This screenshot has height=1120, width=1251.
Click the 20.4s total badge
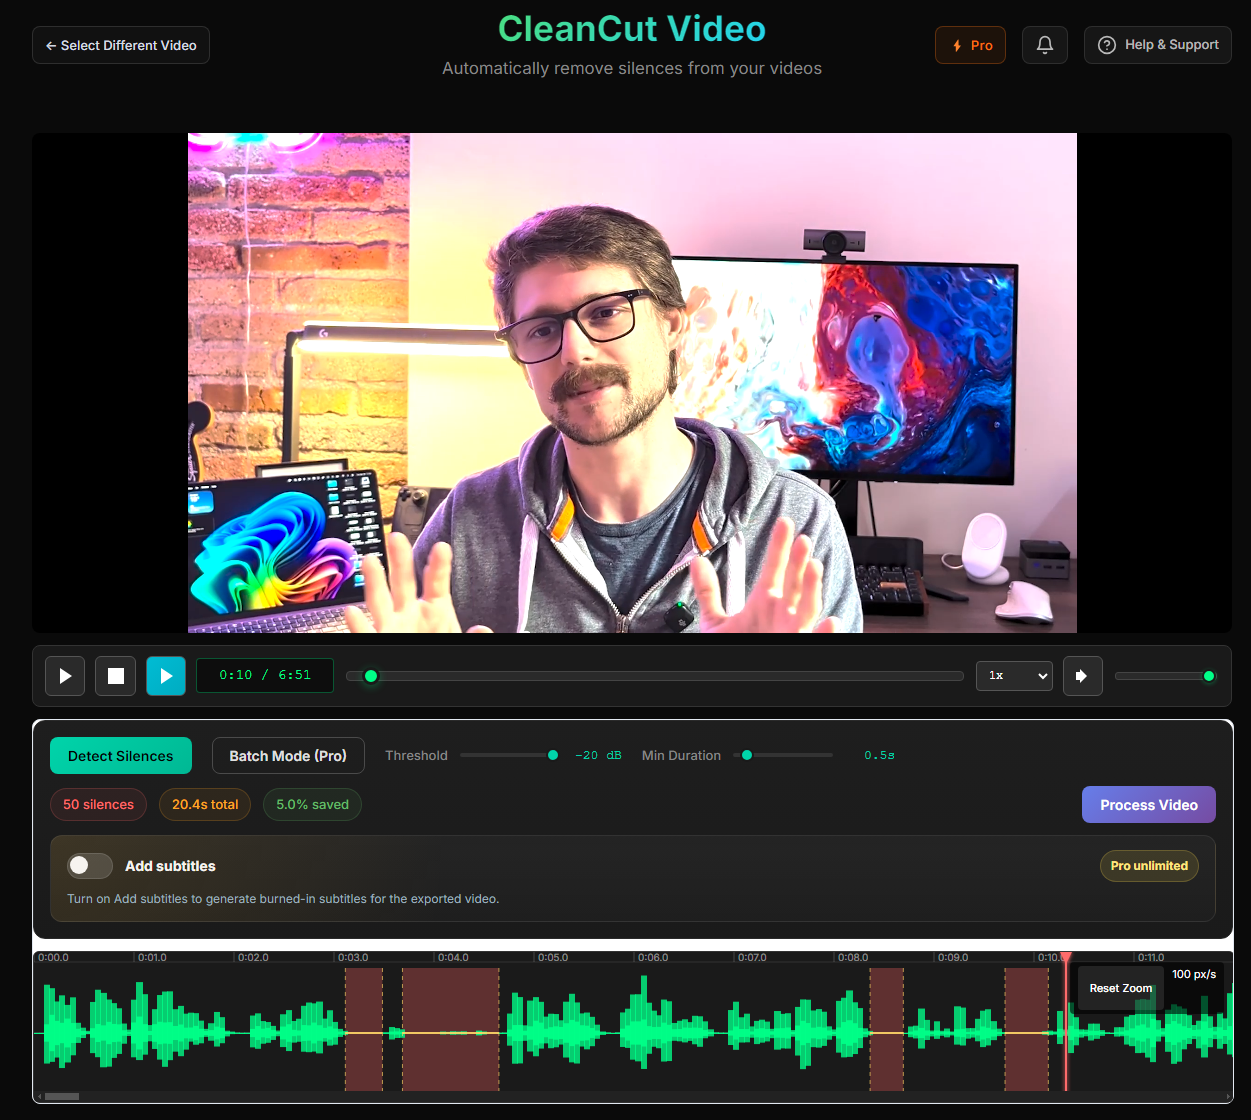[x=205, y=804]
